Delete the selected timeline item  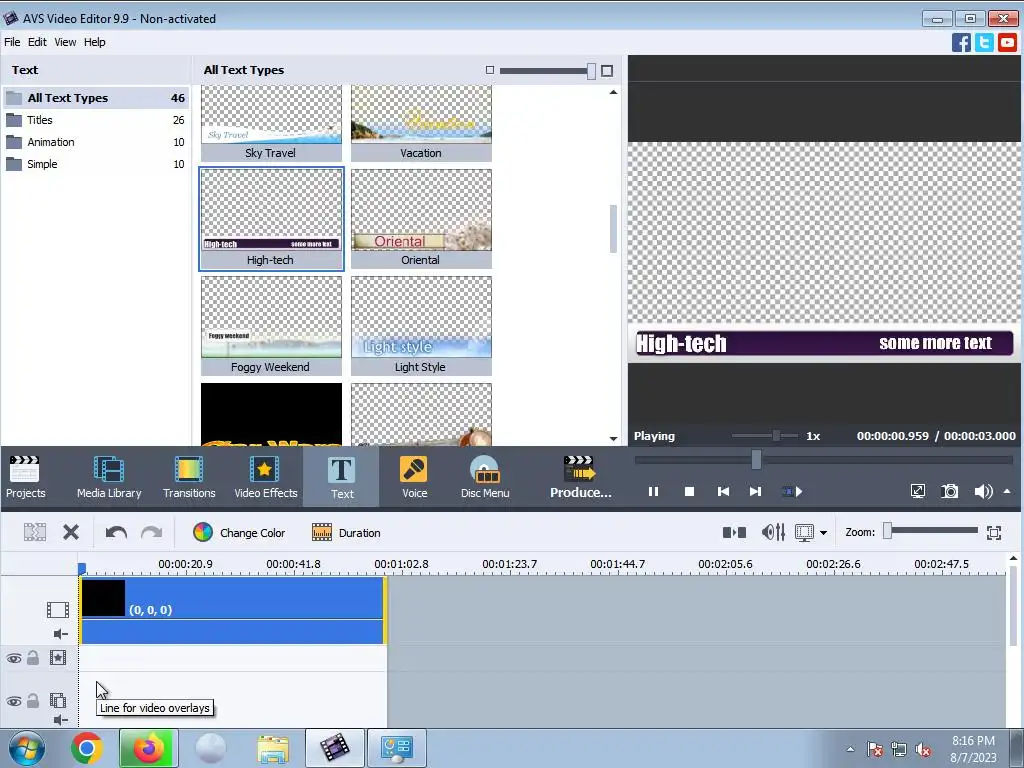pyautogui.click(x=71, y=532)
